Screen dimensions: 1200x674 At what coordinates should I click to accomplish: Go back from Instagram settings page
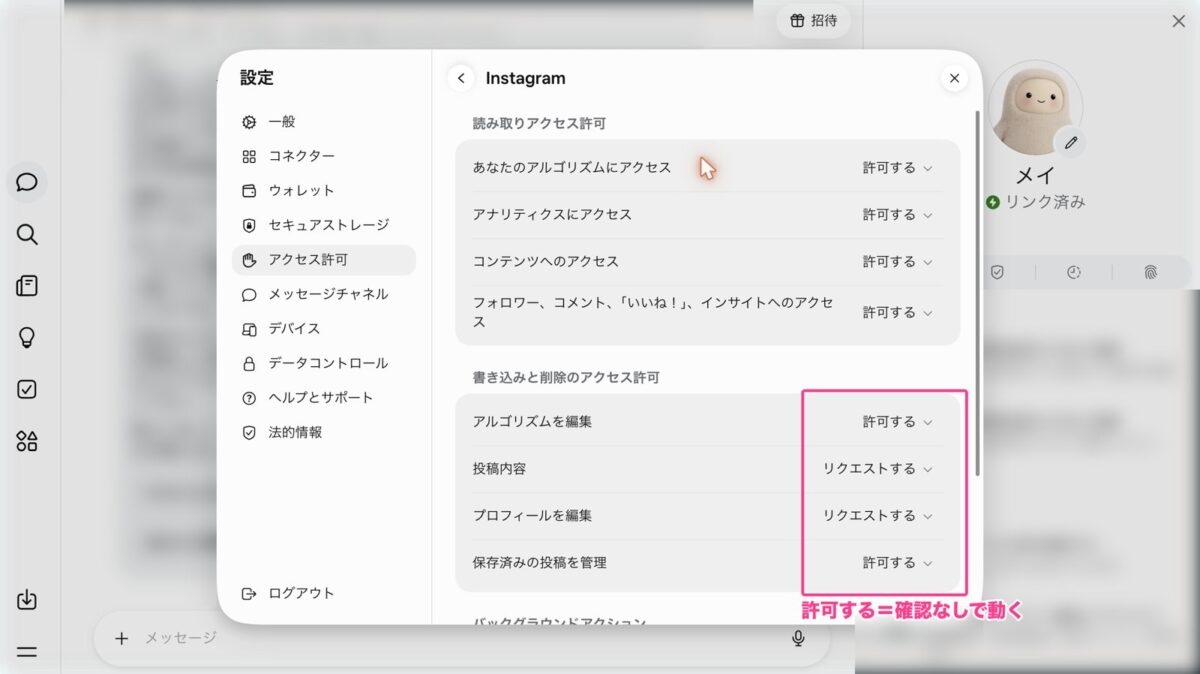pos(461,78)
